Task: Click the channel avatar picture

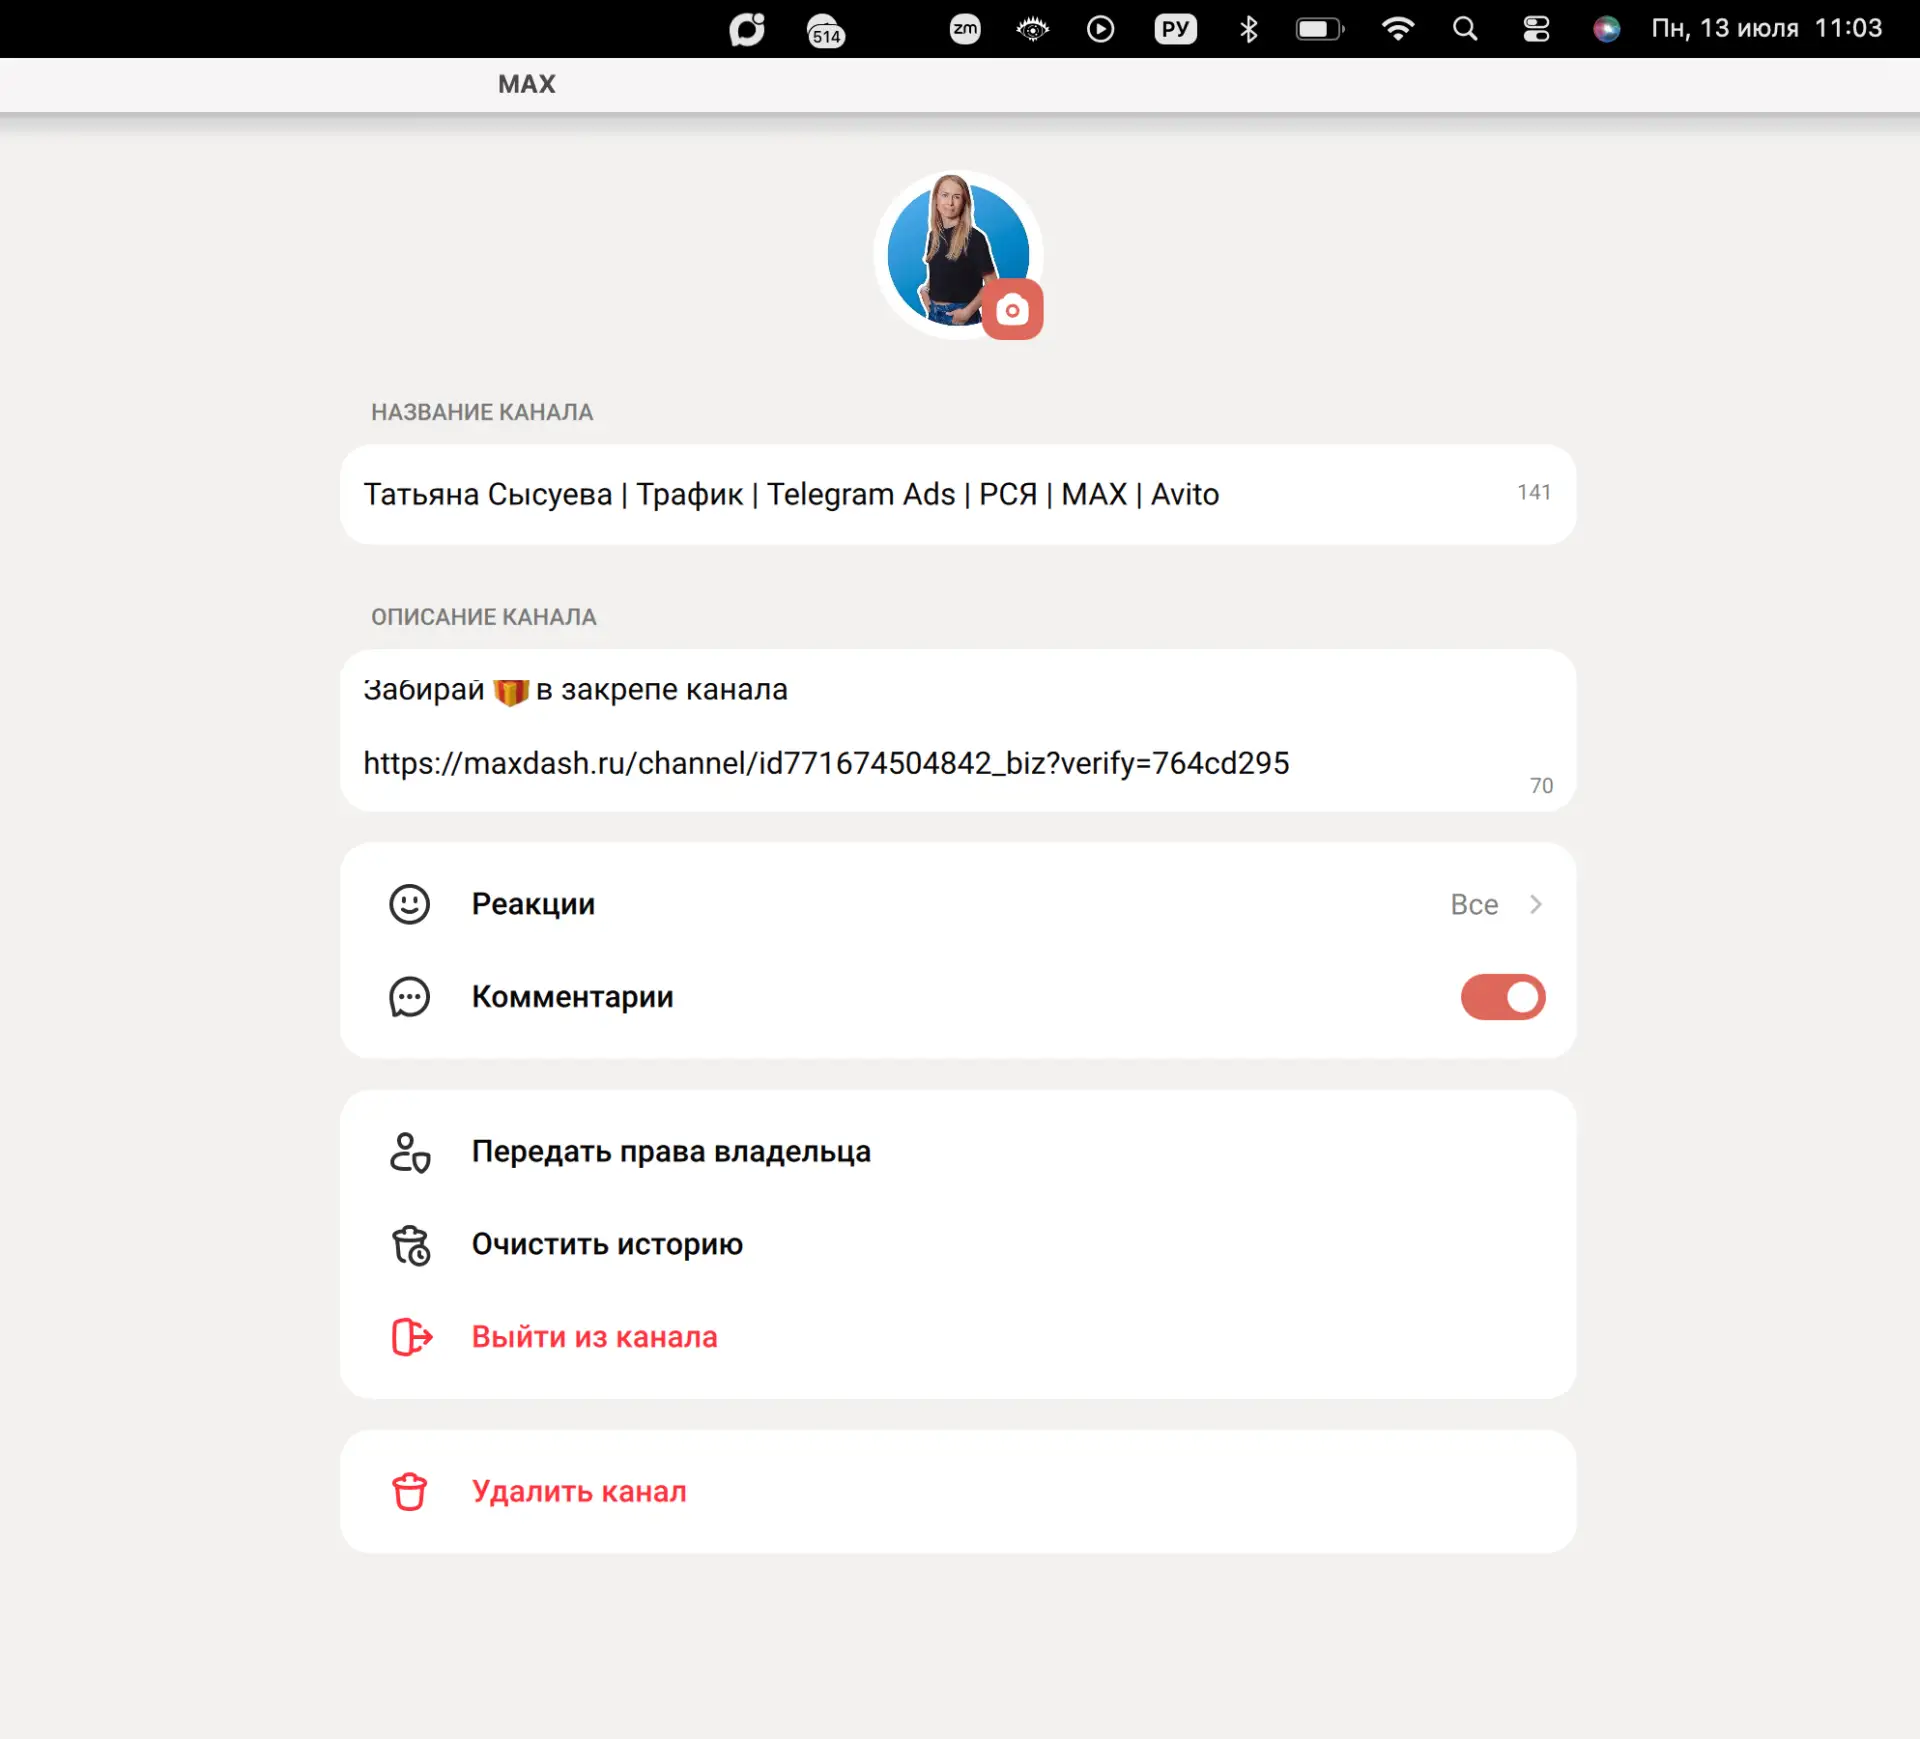Action: click(957, 253)
